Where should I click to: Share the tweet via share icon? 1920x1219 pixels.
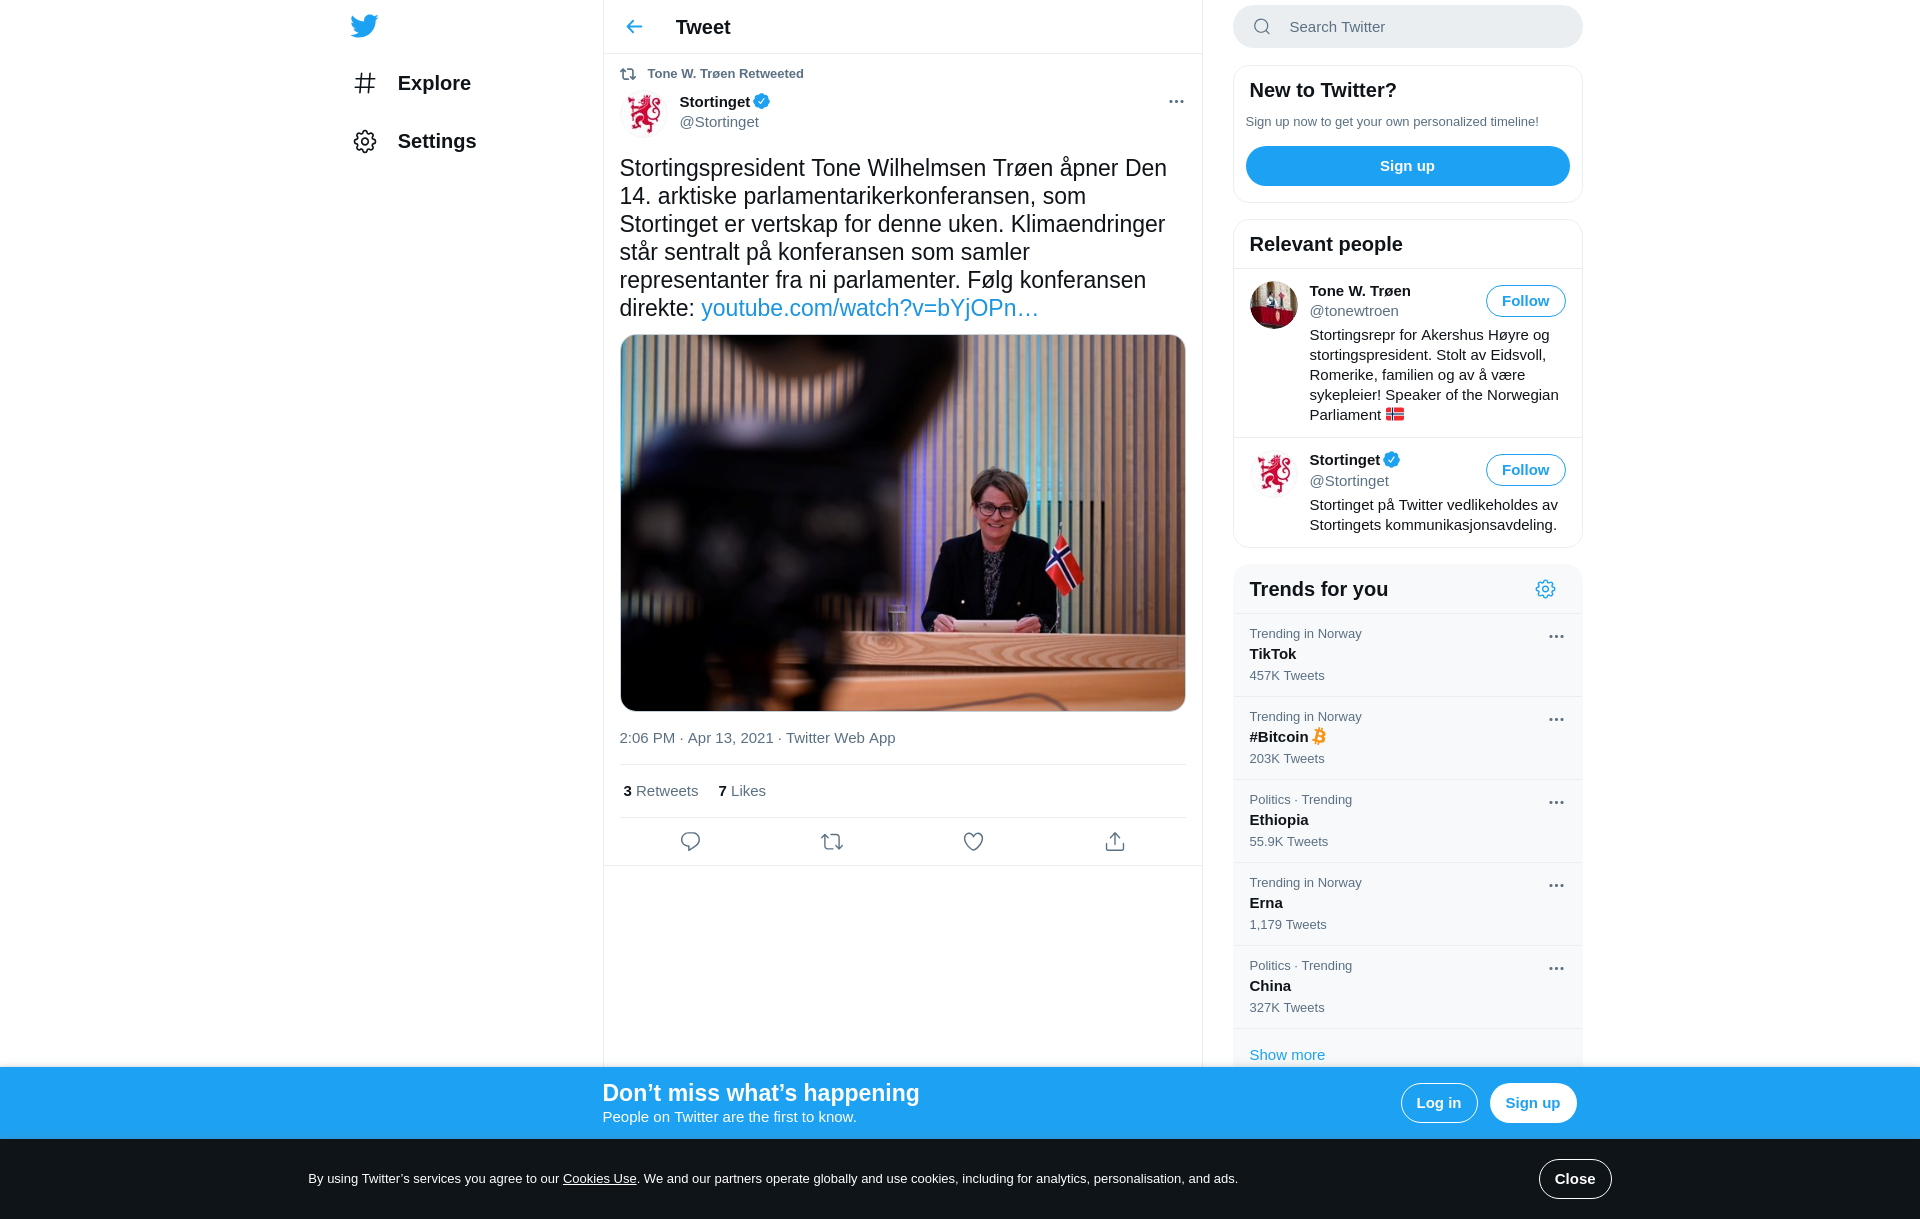tap(1115, 842)
